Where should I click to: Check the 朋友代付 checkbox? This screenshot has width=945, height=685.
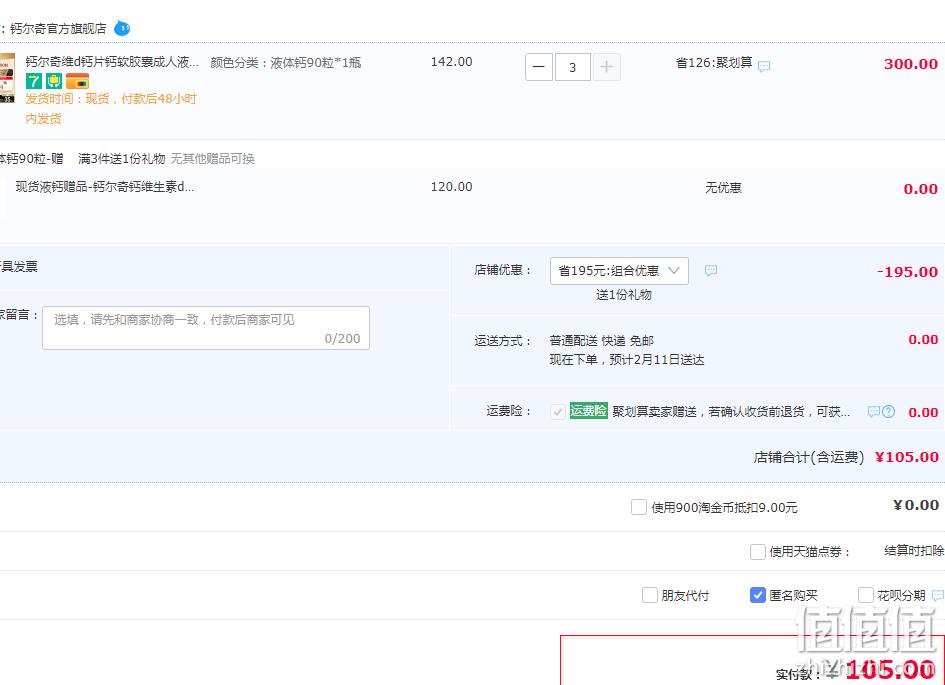[650, 595]
